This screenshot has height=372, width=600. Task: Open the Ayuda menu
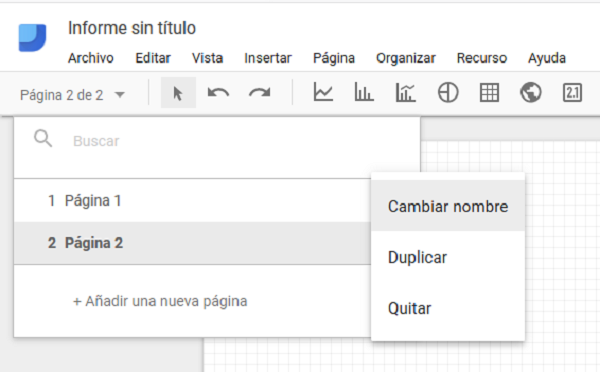[547, 59]
